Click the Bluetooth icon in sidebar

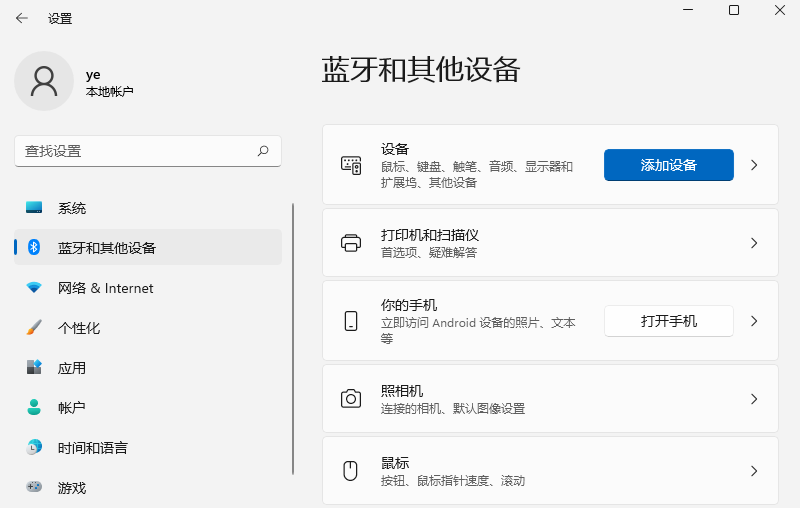[34, 248]
